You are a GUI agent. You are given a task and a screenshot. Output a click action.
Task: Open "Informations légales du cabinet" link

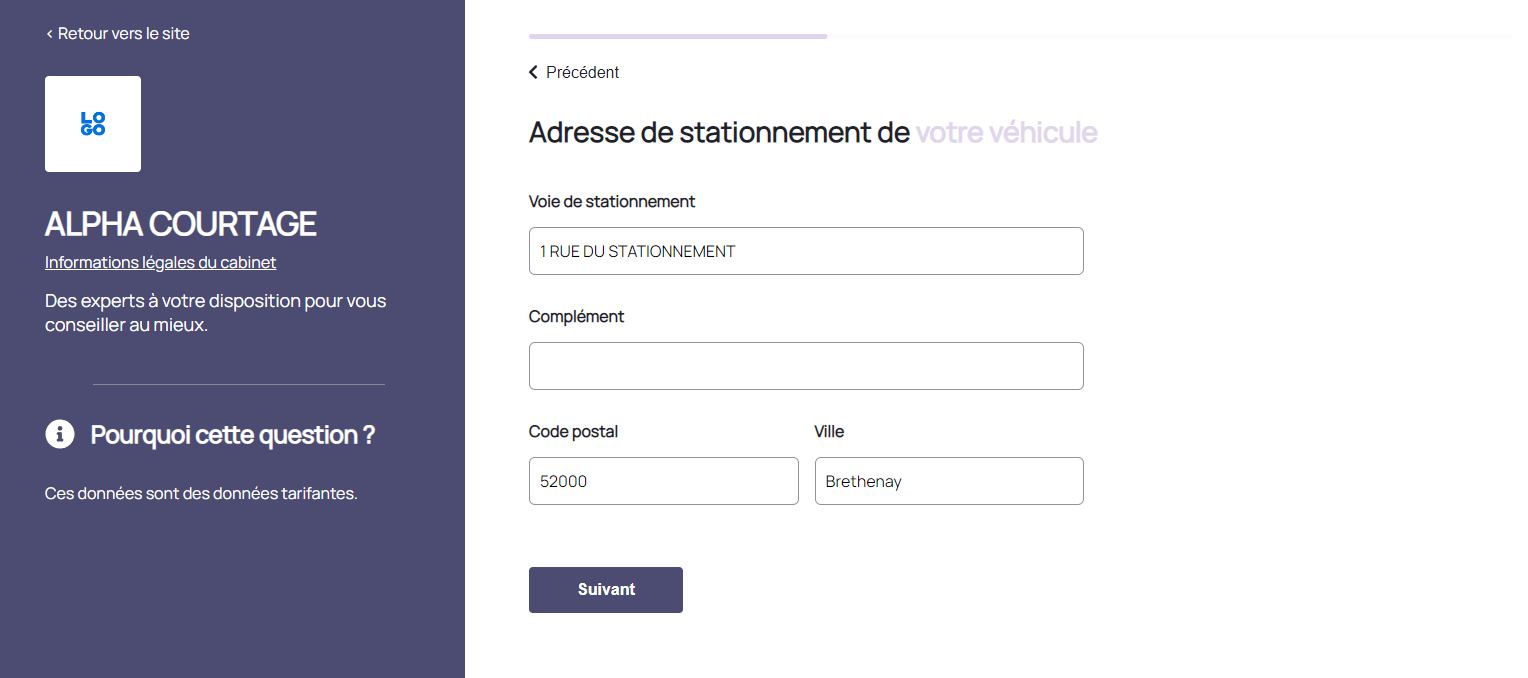coord(160,262)
